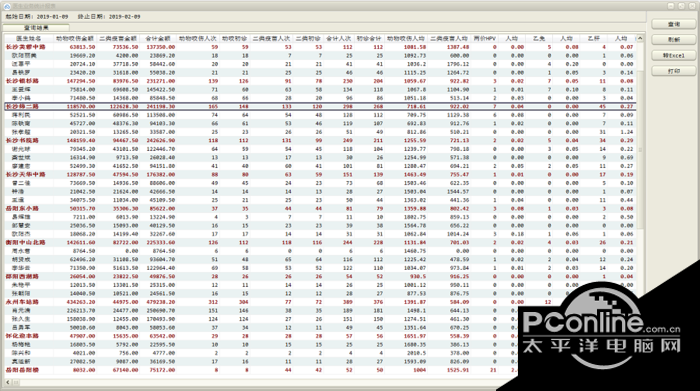Click the end date value 2019-02-09

tap(125, 17)
